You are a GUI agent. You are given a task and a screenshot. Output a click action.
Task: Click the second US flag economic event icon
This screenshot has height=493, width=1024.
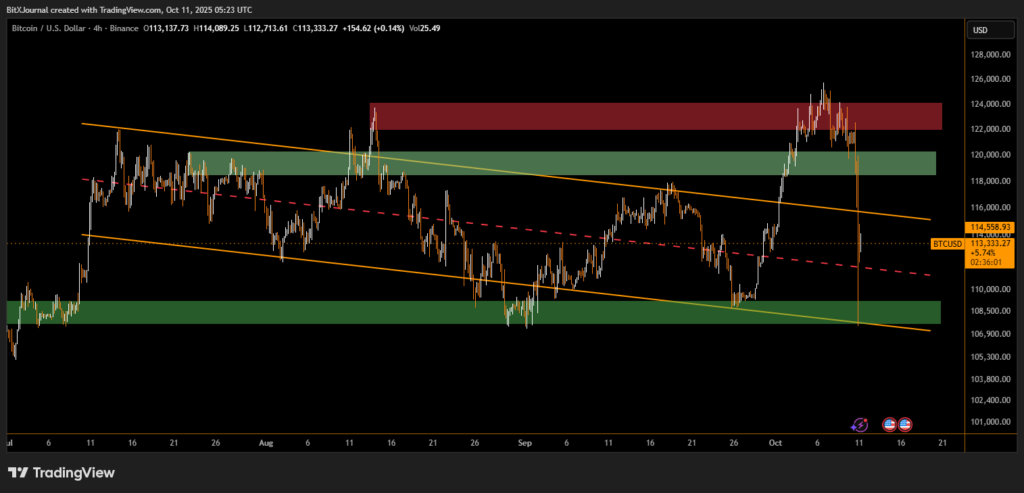pyautogui.click(x=905, y=425)
